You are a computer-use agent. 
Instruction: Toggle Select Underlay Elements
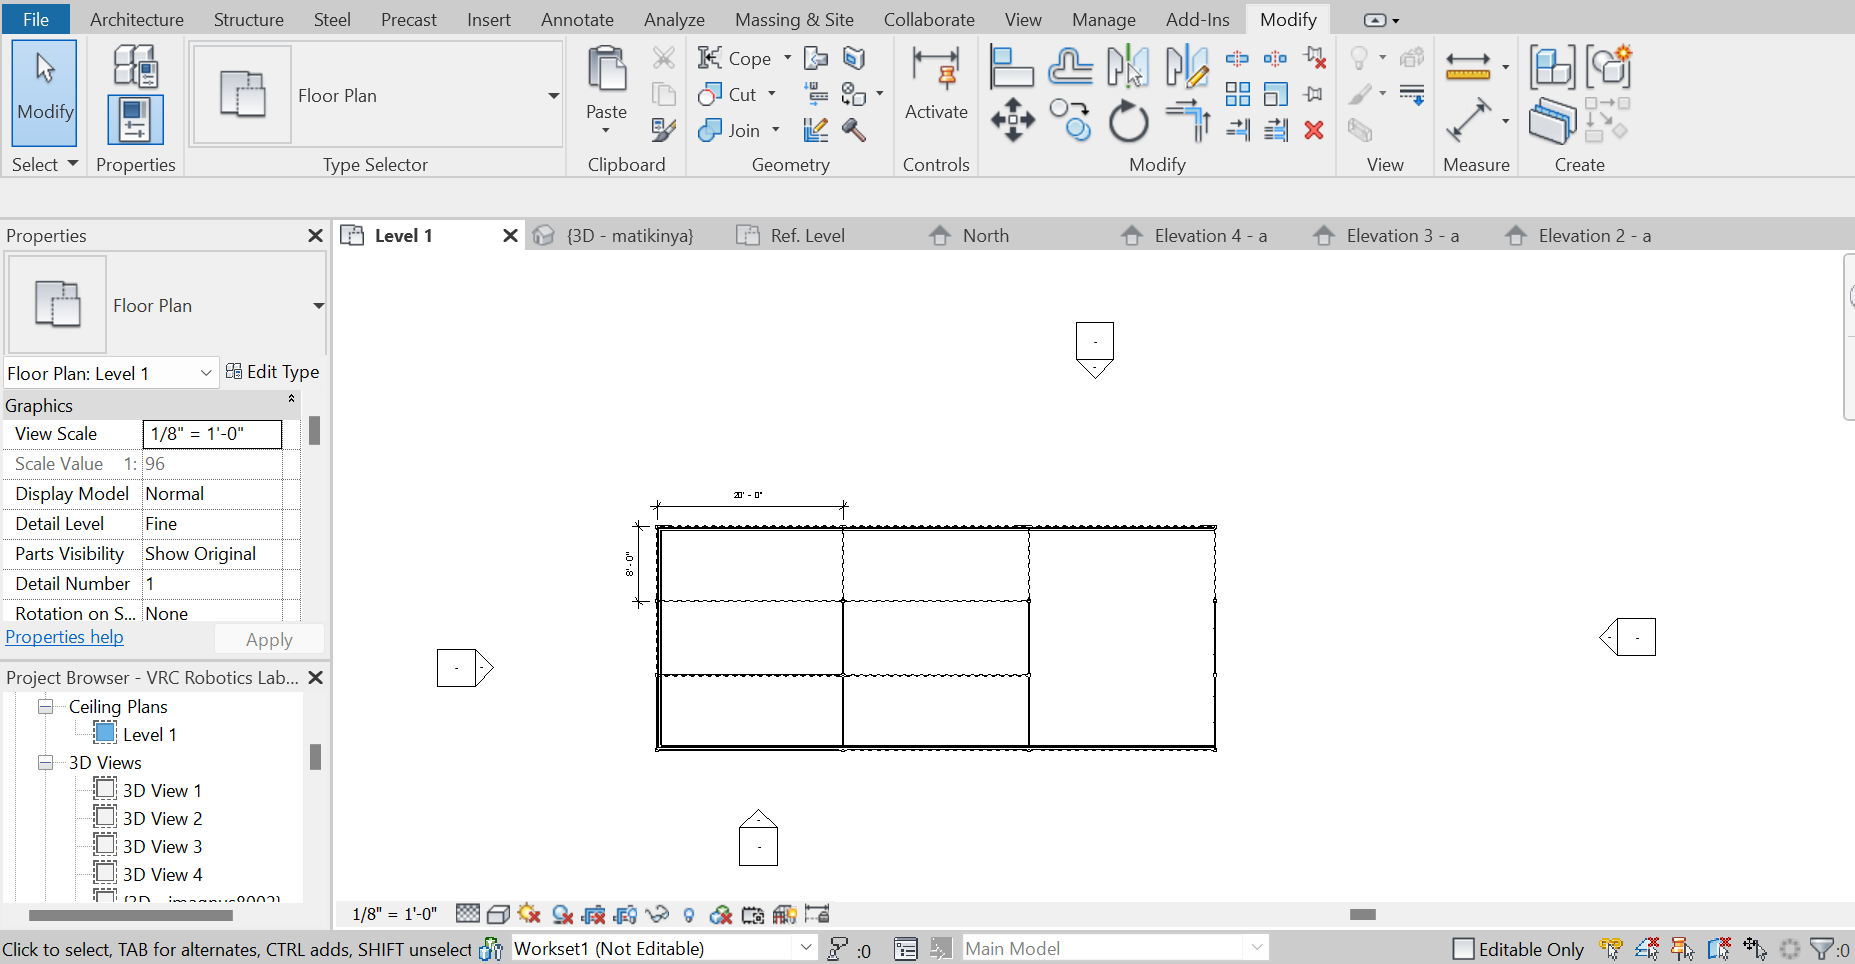pos(1647,948)
